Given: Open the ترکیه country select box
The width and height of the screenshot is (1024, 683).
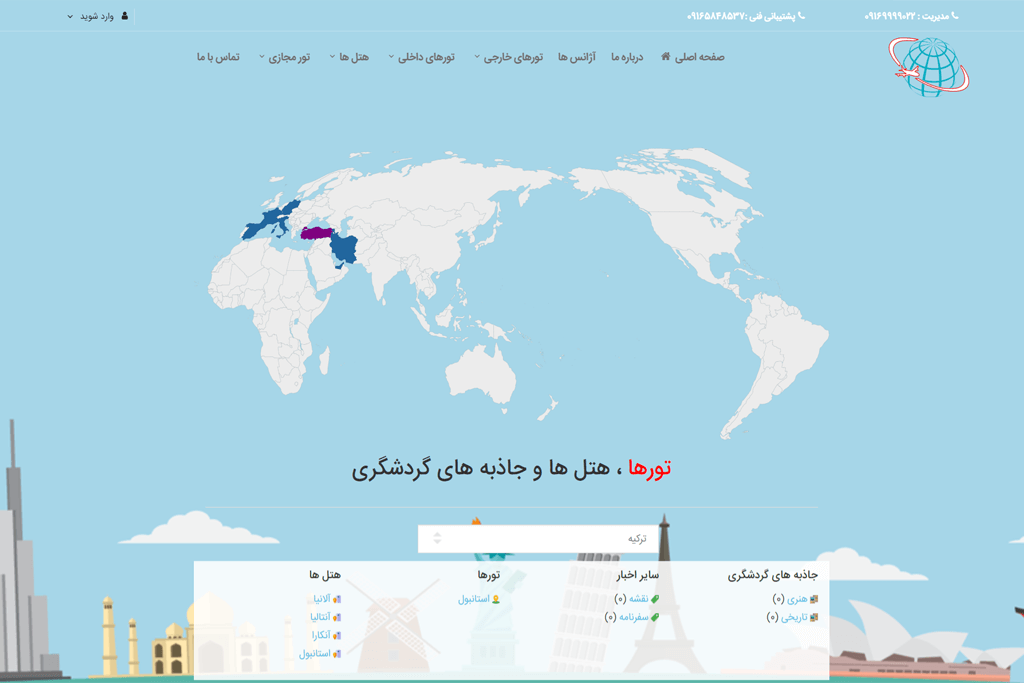Looking at the screenshot, I should (538, 538).
